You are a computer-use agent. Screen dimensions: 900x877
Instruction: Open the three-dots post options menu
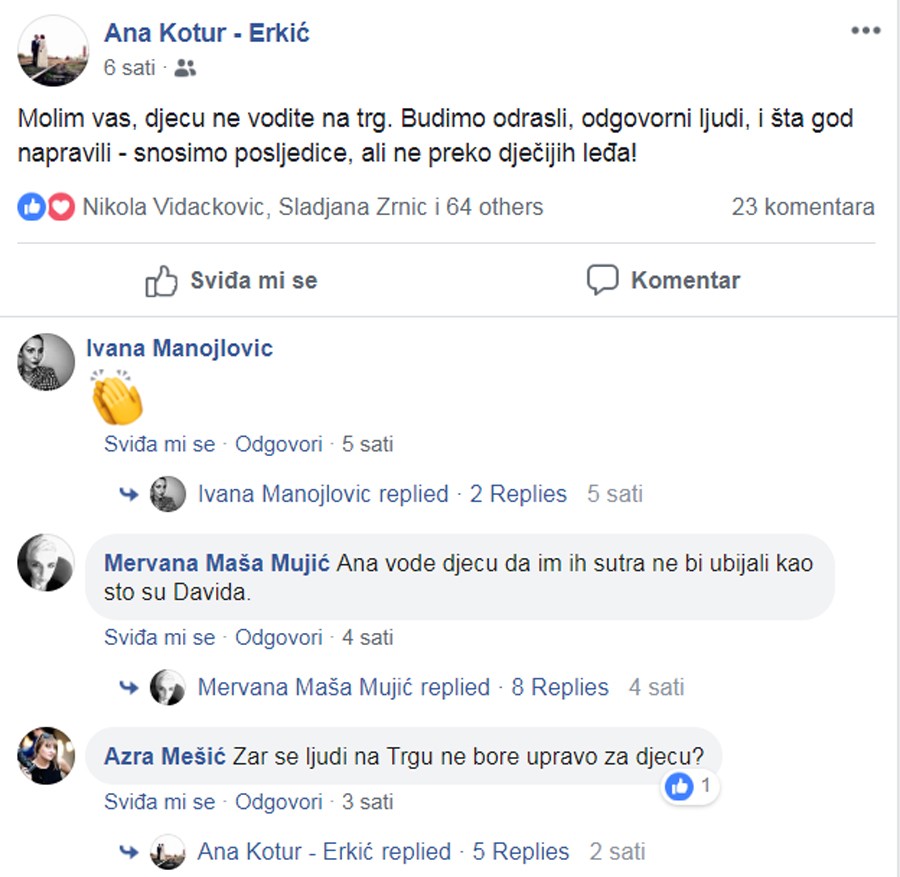point(865,31)
